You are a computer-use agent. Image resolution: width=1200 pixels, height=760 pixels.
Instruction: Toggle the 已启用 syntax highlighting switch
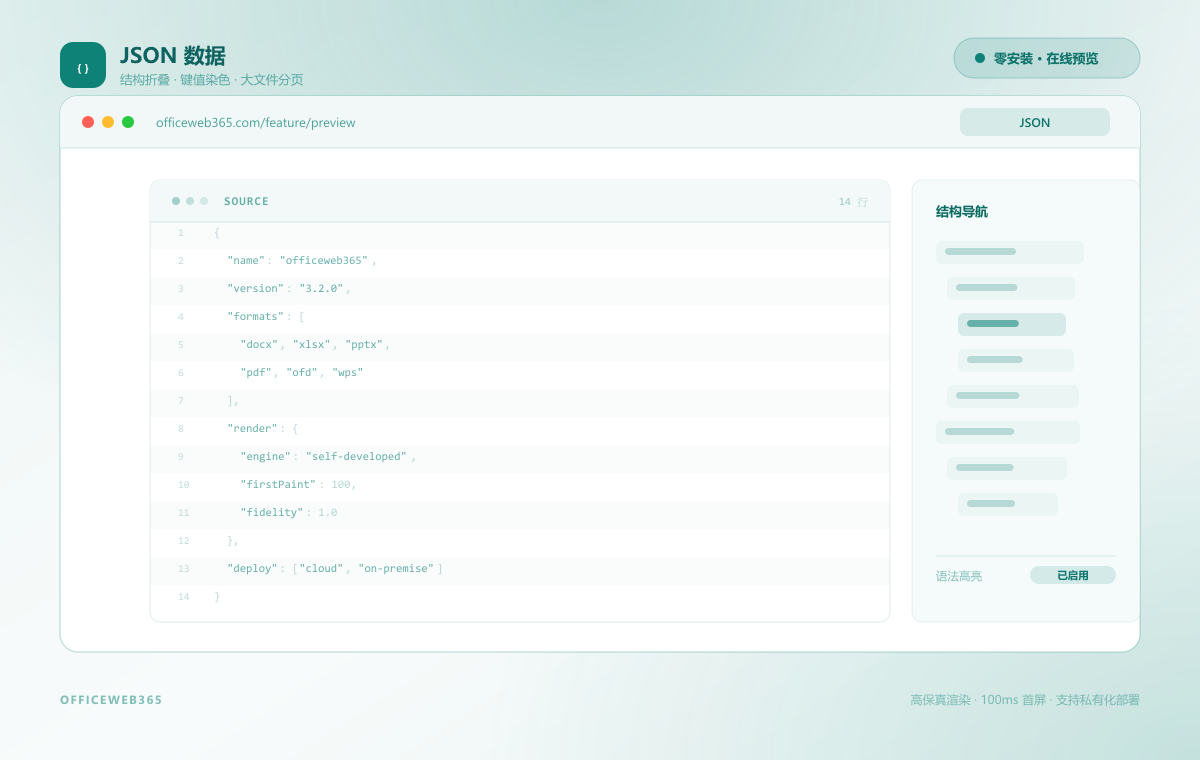coord(1073,575)
